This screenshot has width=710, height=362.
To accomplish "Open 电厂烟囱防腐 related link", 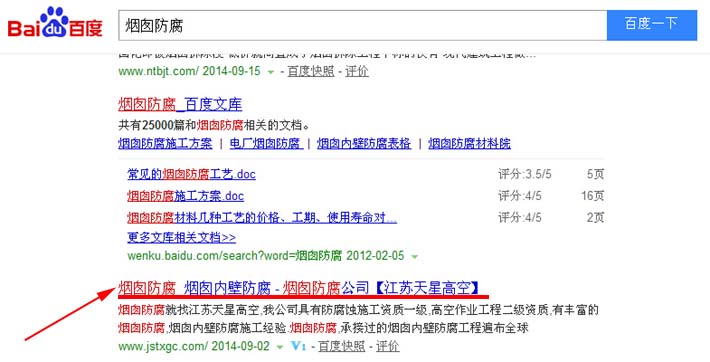I will tap(265, 144).
